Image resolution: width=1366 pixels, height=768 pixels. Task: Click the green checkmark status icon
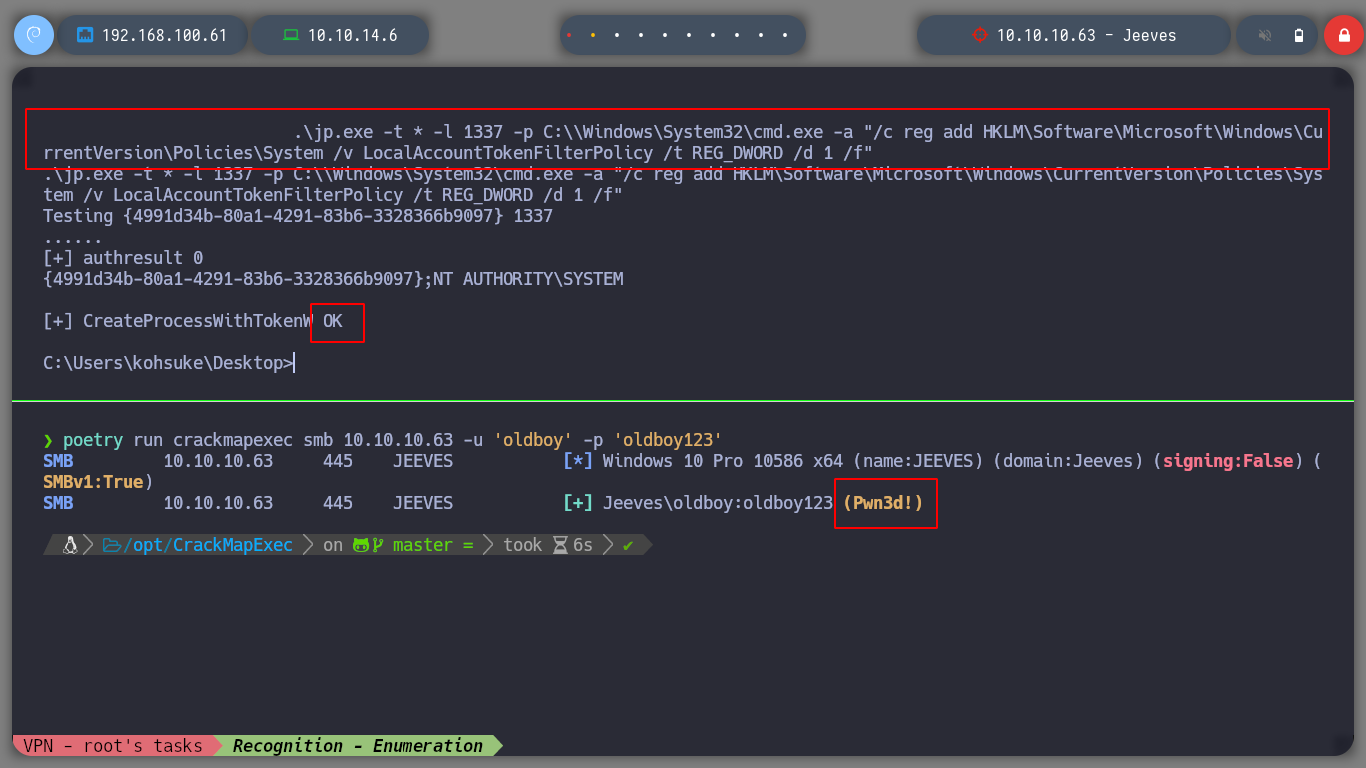click(628, 545)
